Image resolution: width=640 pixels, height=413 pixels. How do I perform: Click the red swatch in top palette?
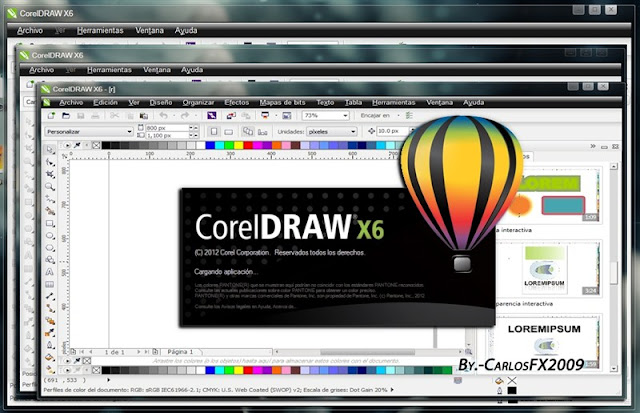[x=248, y=145]
